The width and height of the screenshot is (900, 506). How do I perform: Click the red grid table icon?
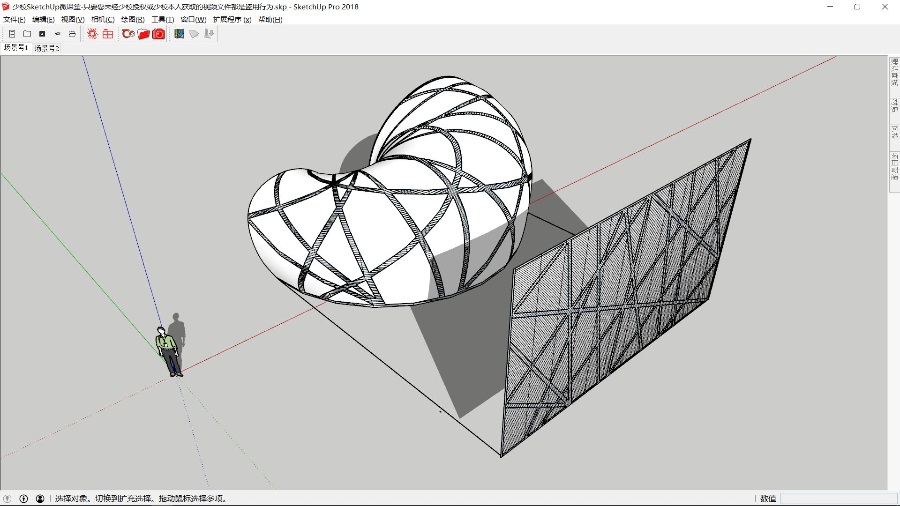click(x=108, y=34)
